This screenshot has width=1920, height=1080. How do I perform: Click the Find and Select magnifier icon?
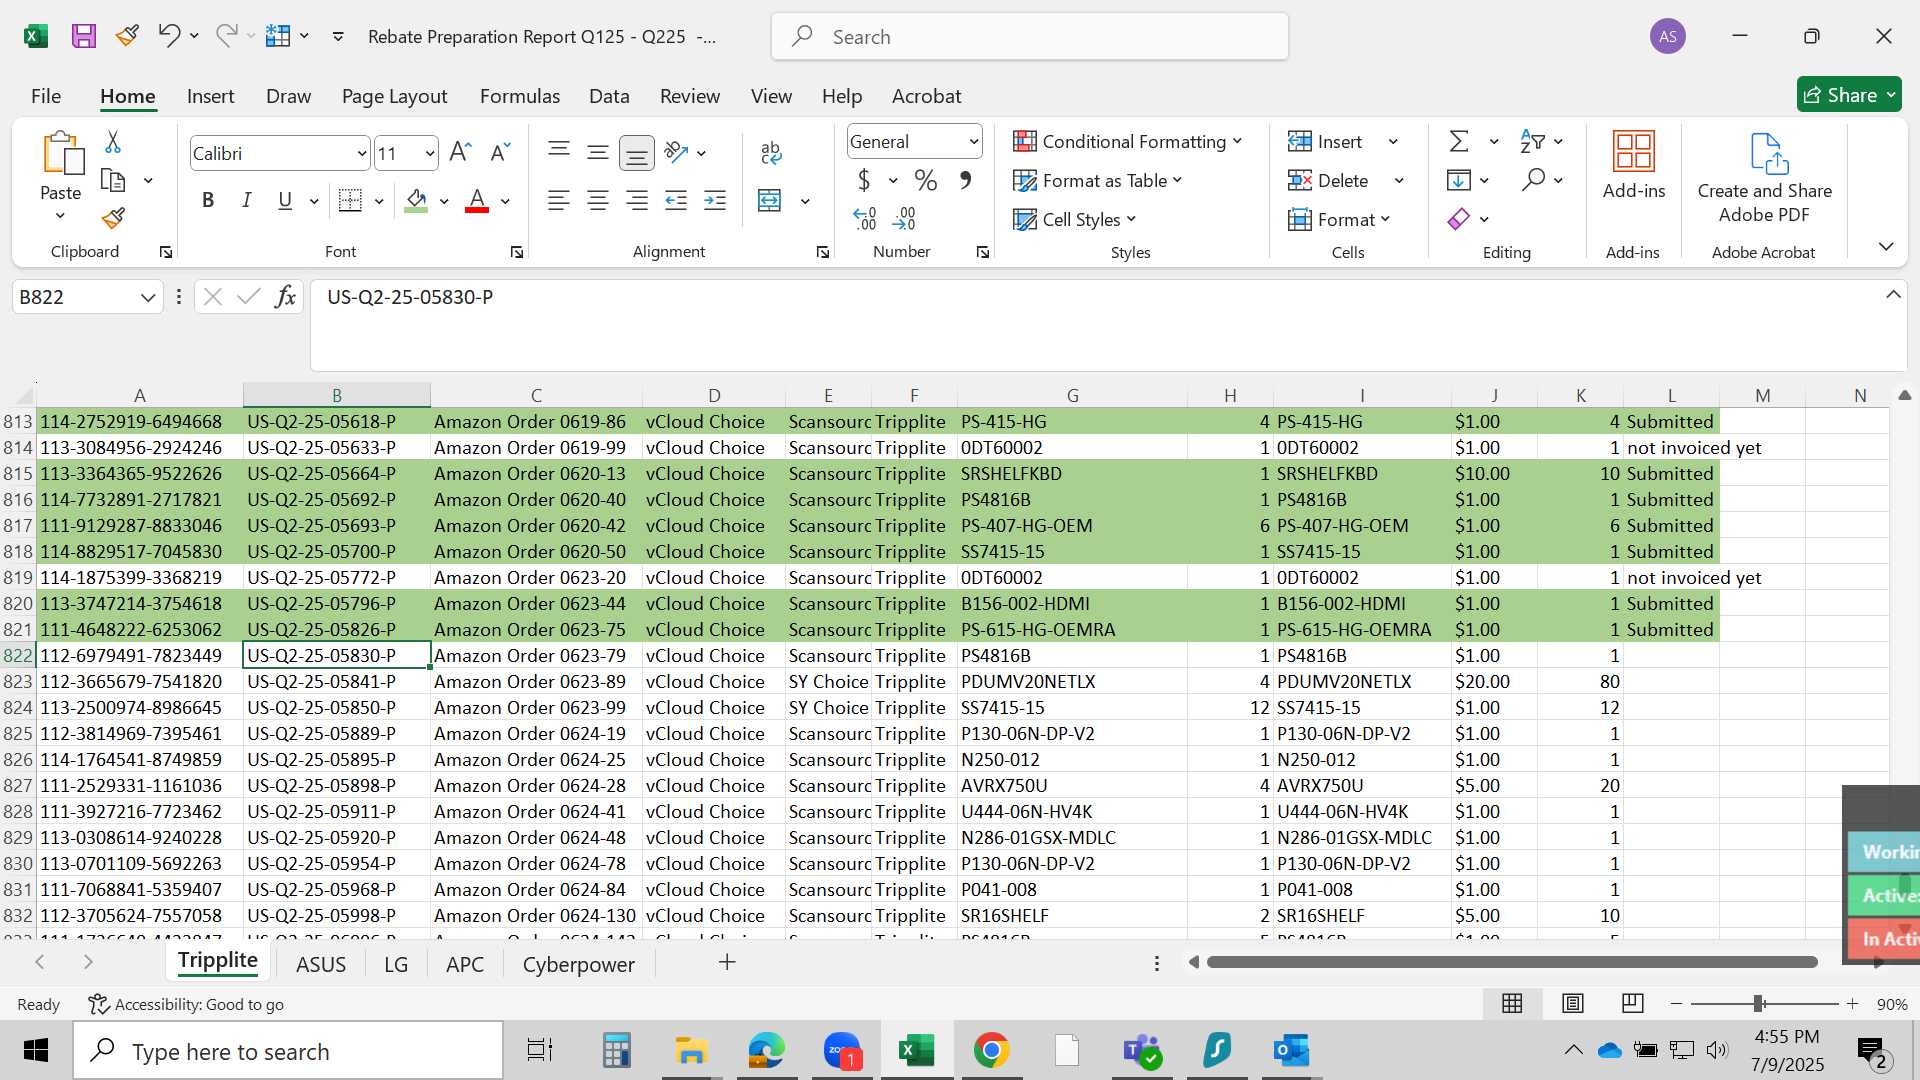pos(1533,180)
